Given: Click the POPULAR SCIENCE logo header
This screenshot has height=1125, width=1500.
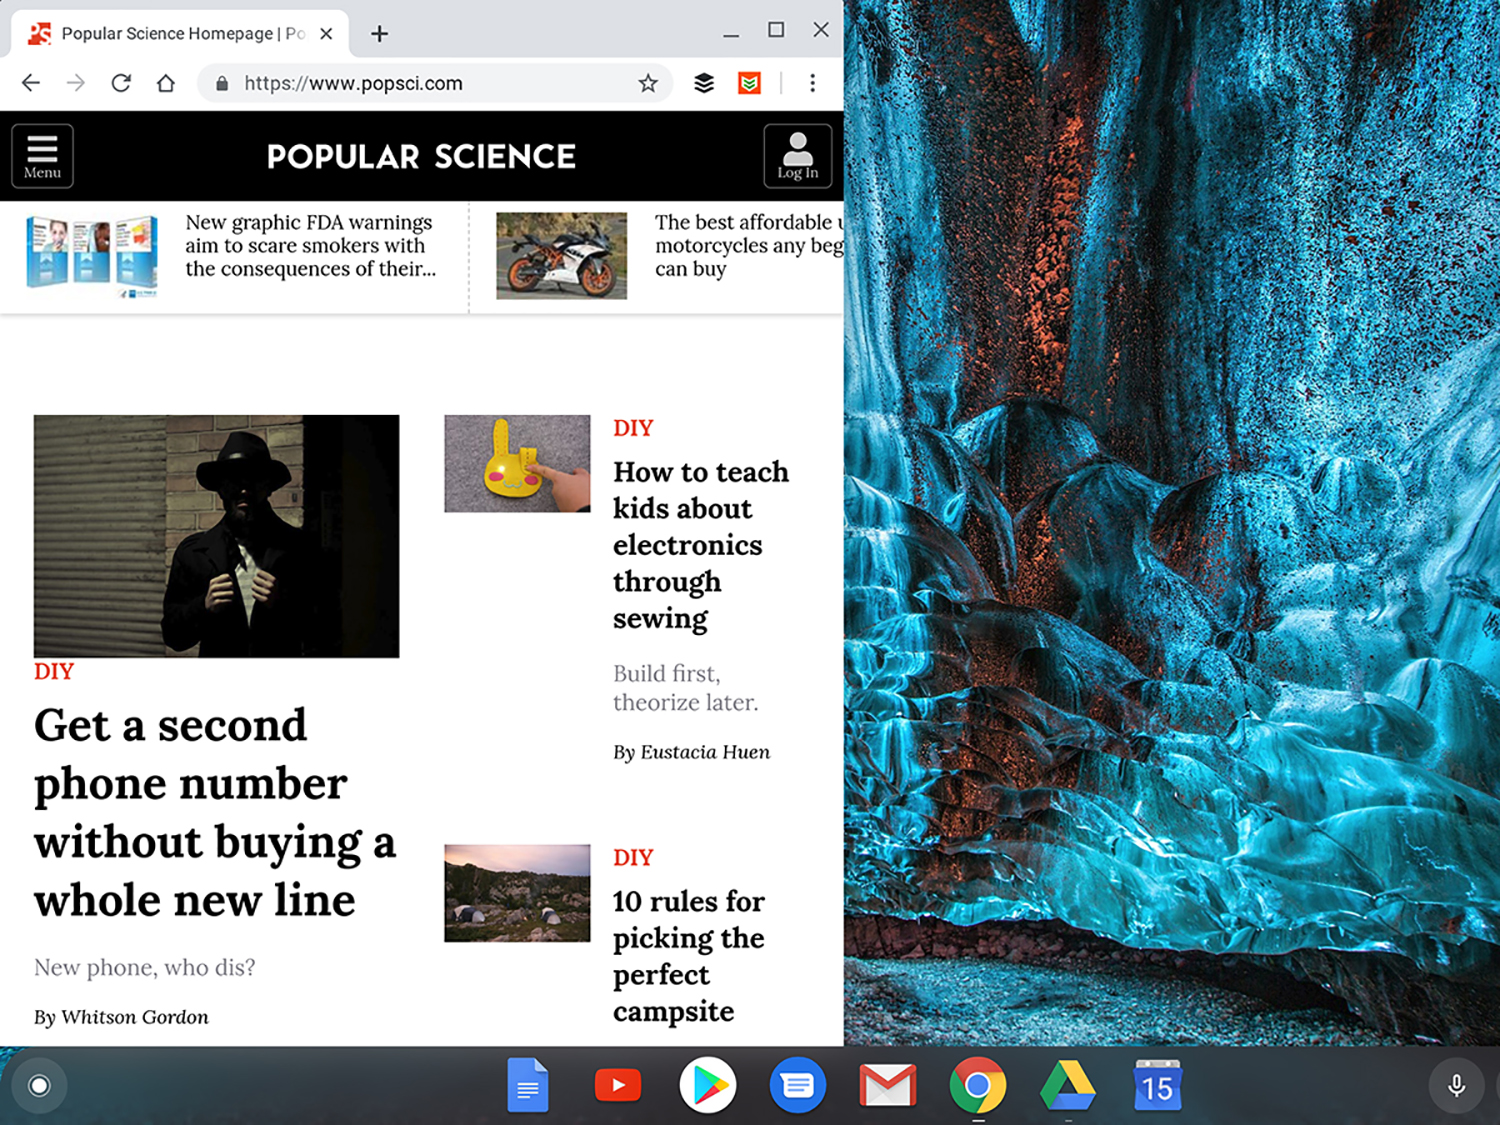Looking at the screenshot, I should click(x=421, y=156).
